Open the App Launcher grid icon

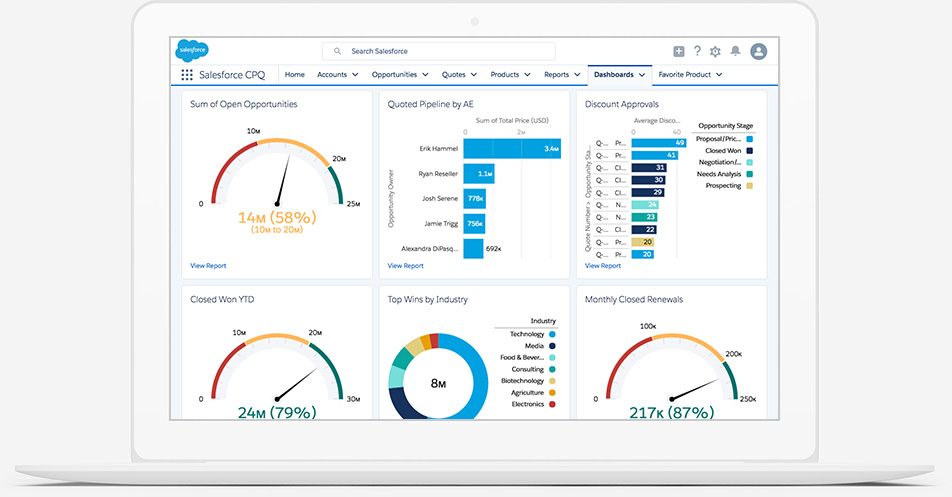pos(187,75)
